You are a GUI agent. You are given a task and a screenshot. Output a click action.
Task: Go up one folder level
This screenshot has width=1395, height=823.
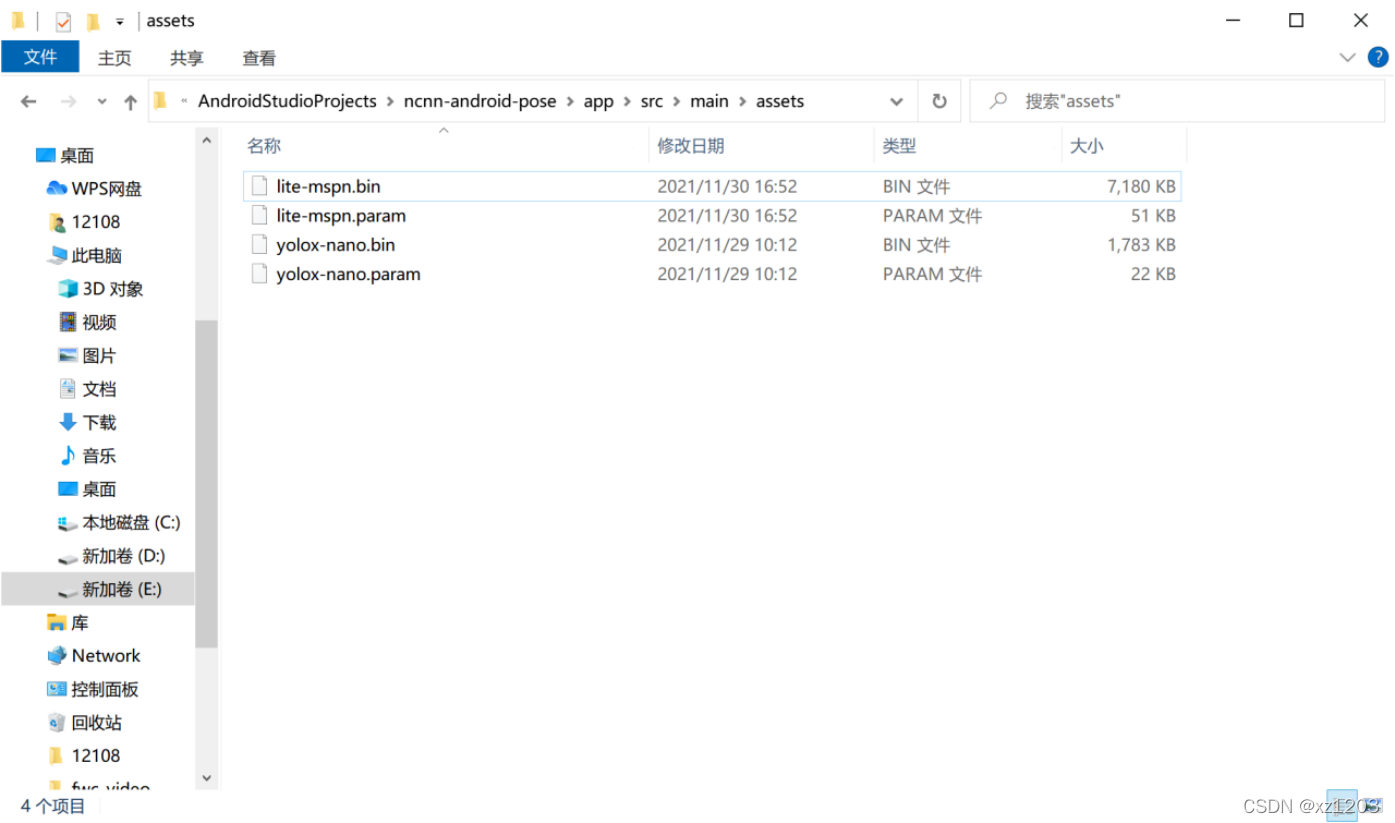(x=130, y=102)
